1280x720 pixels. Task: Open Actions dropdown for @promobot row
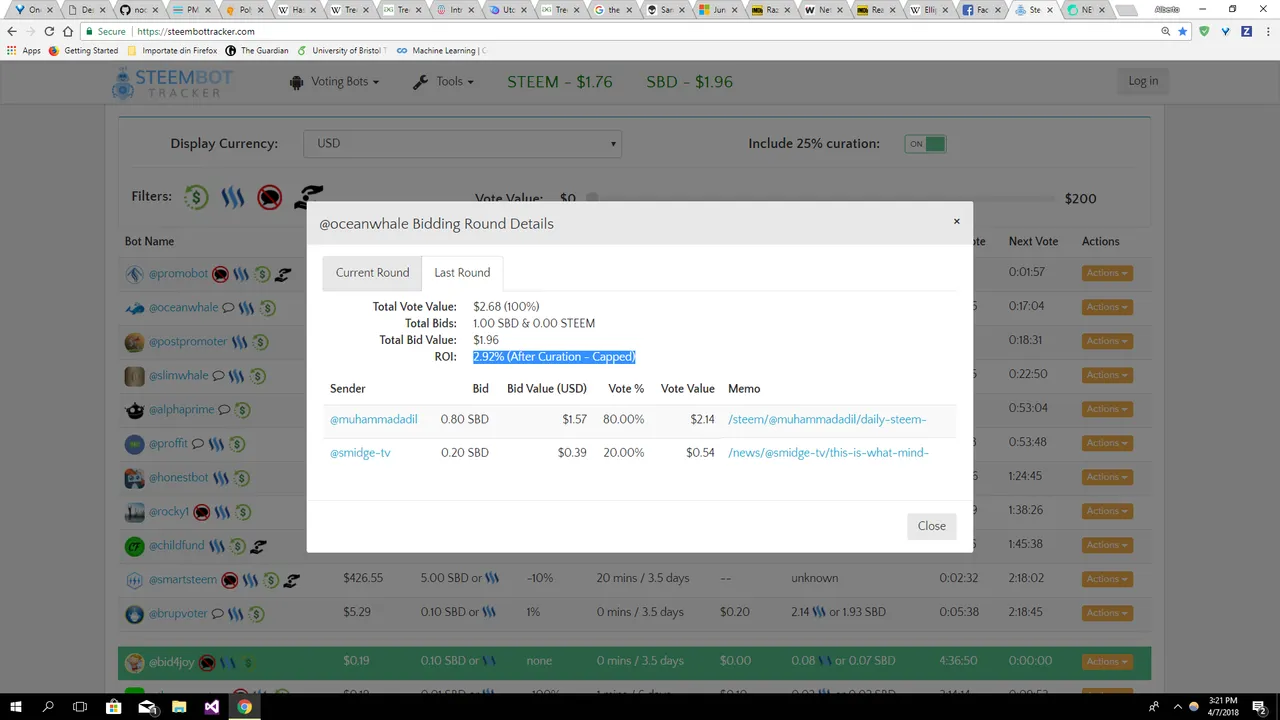click(1107, 273)
